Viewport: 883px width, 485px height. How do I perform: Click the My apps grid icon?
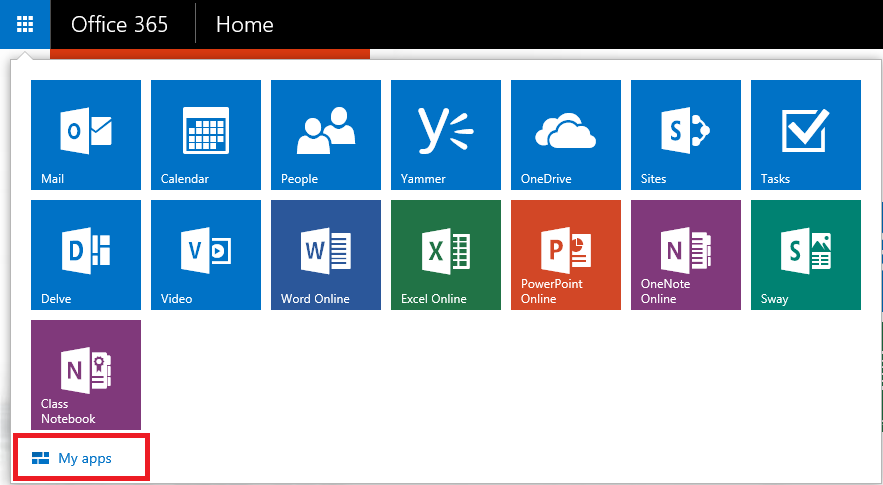pyautogui.click(x=41, y=458)
